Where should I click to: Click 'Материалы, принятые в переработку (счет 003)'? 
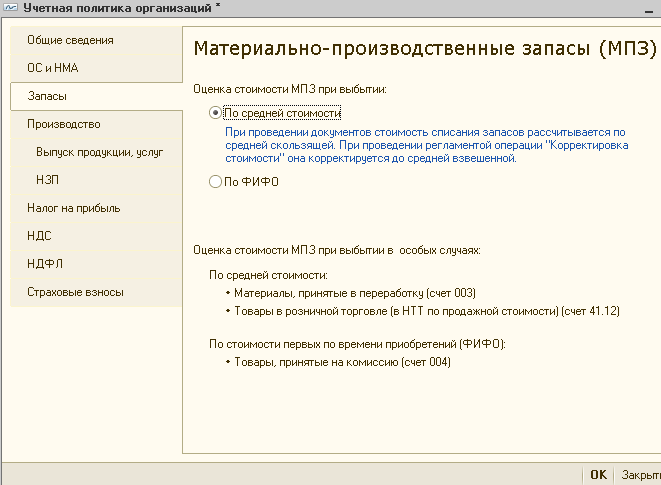(355, 293)
